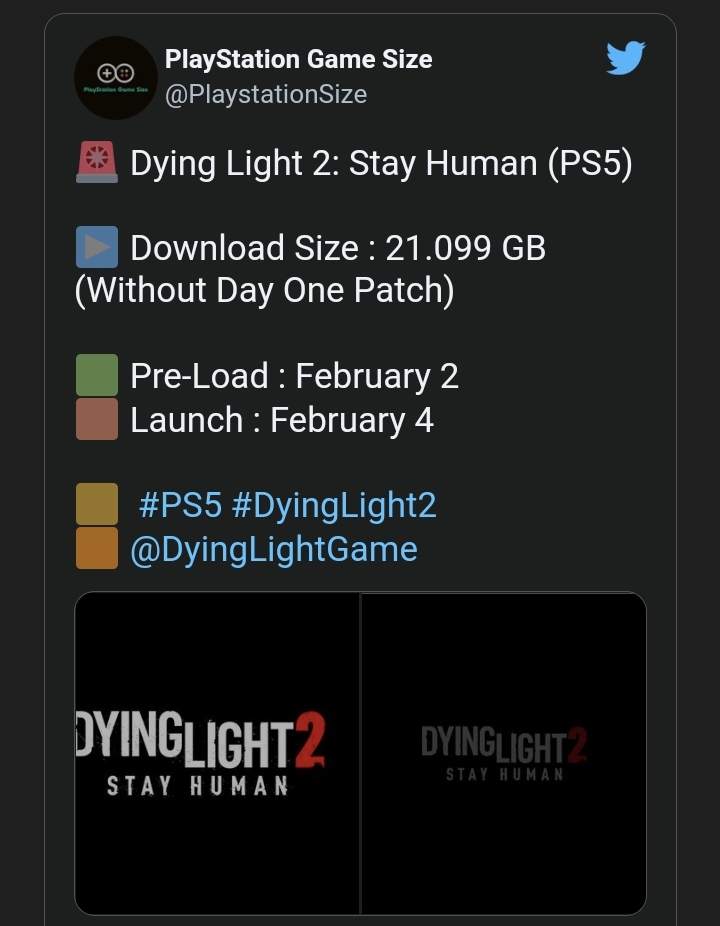
Task: Open the right dimmed Dying Light 2 image
Action: click(x=504, y=754)
